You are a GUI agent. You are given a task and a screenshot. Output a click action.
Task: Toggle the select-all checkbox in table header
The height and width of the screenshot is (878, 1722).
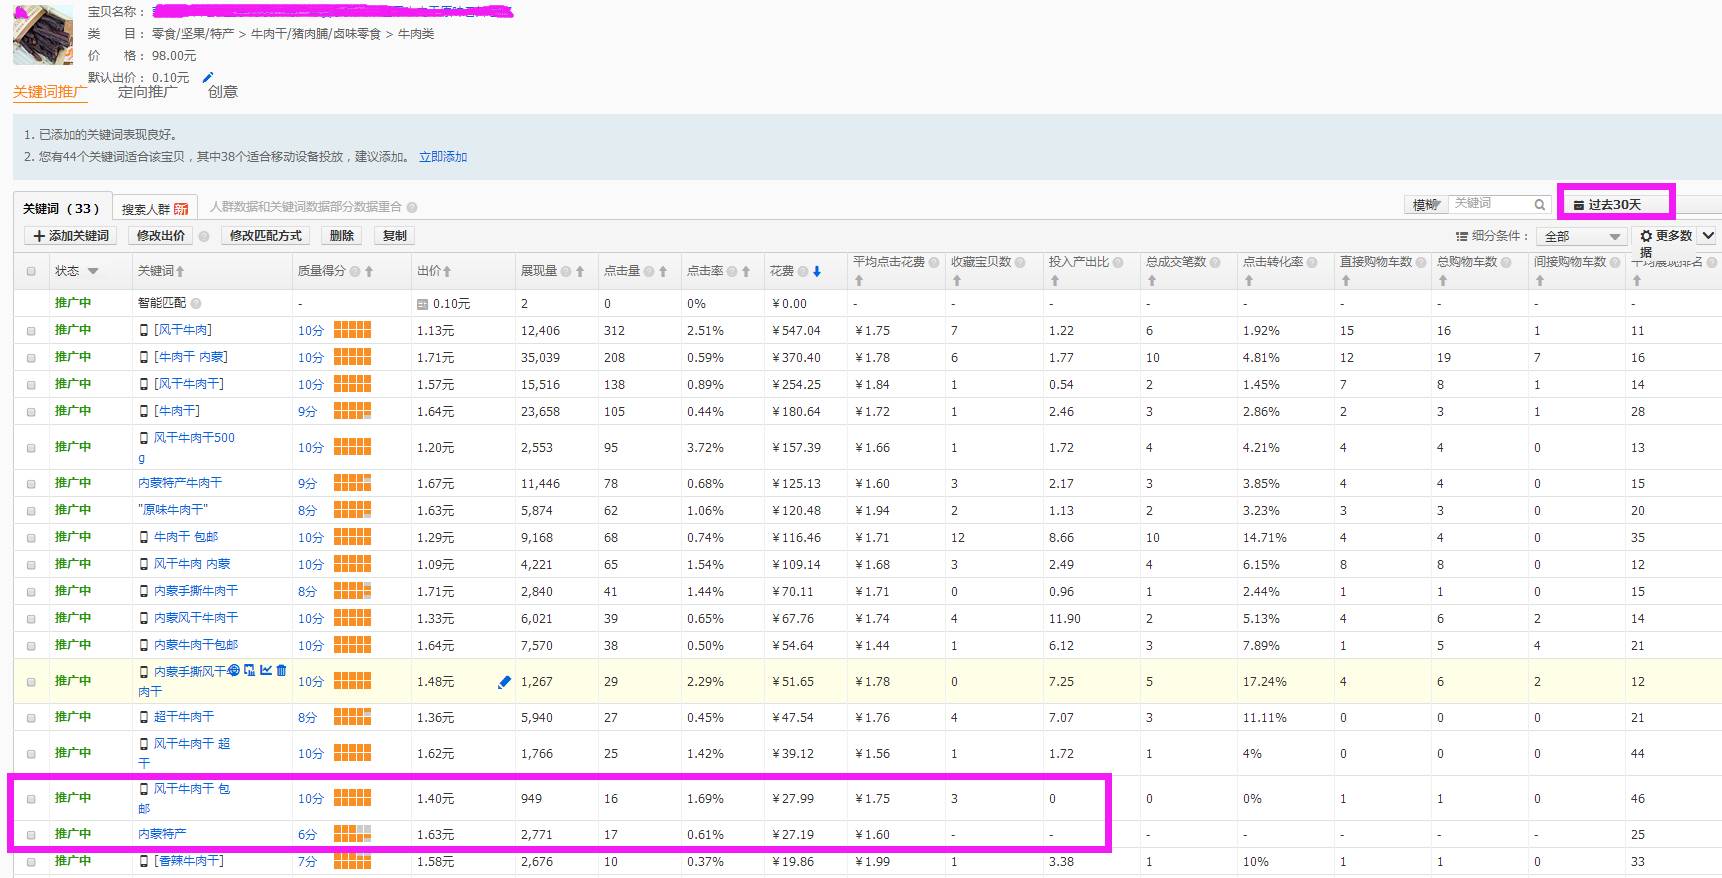click(31, 271)
